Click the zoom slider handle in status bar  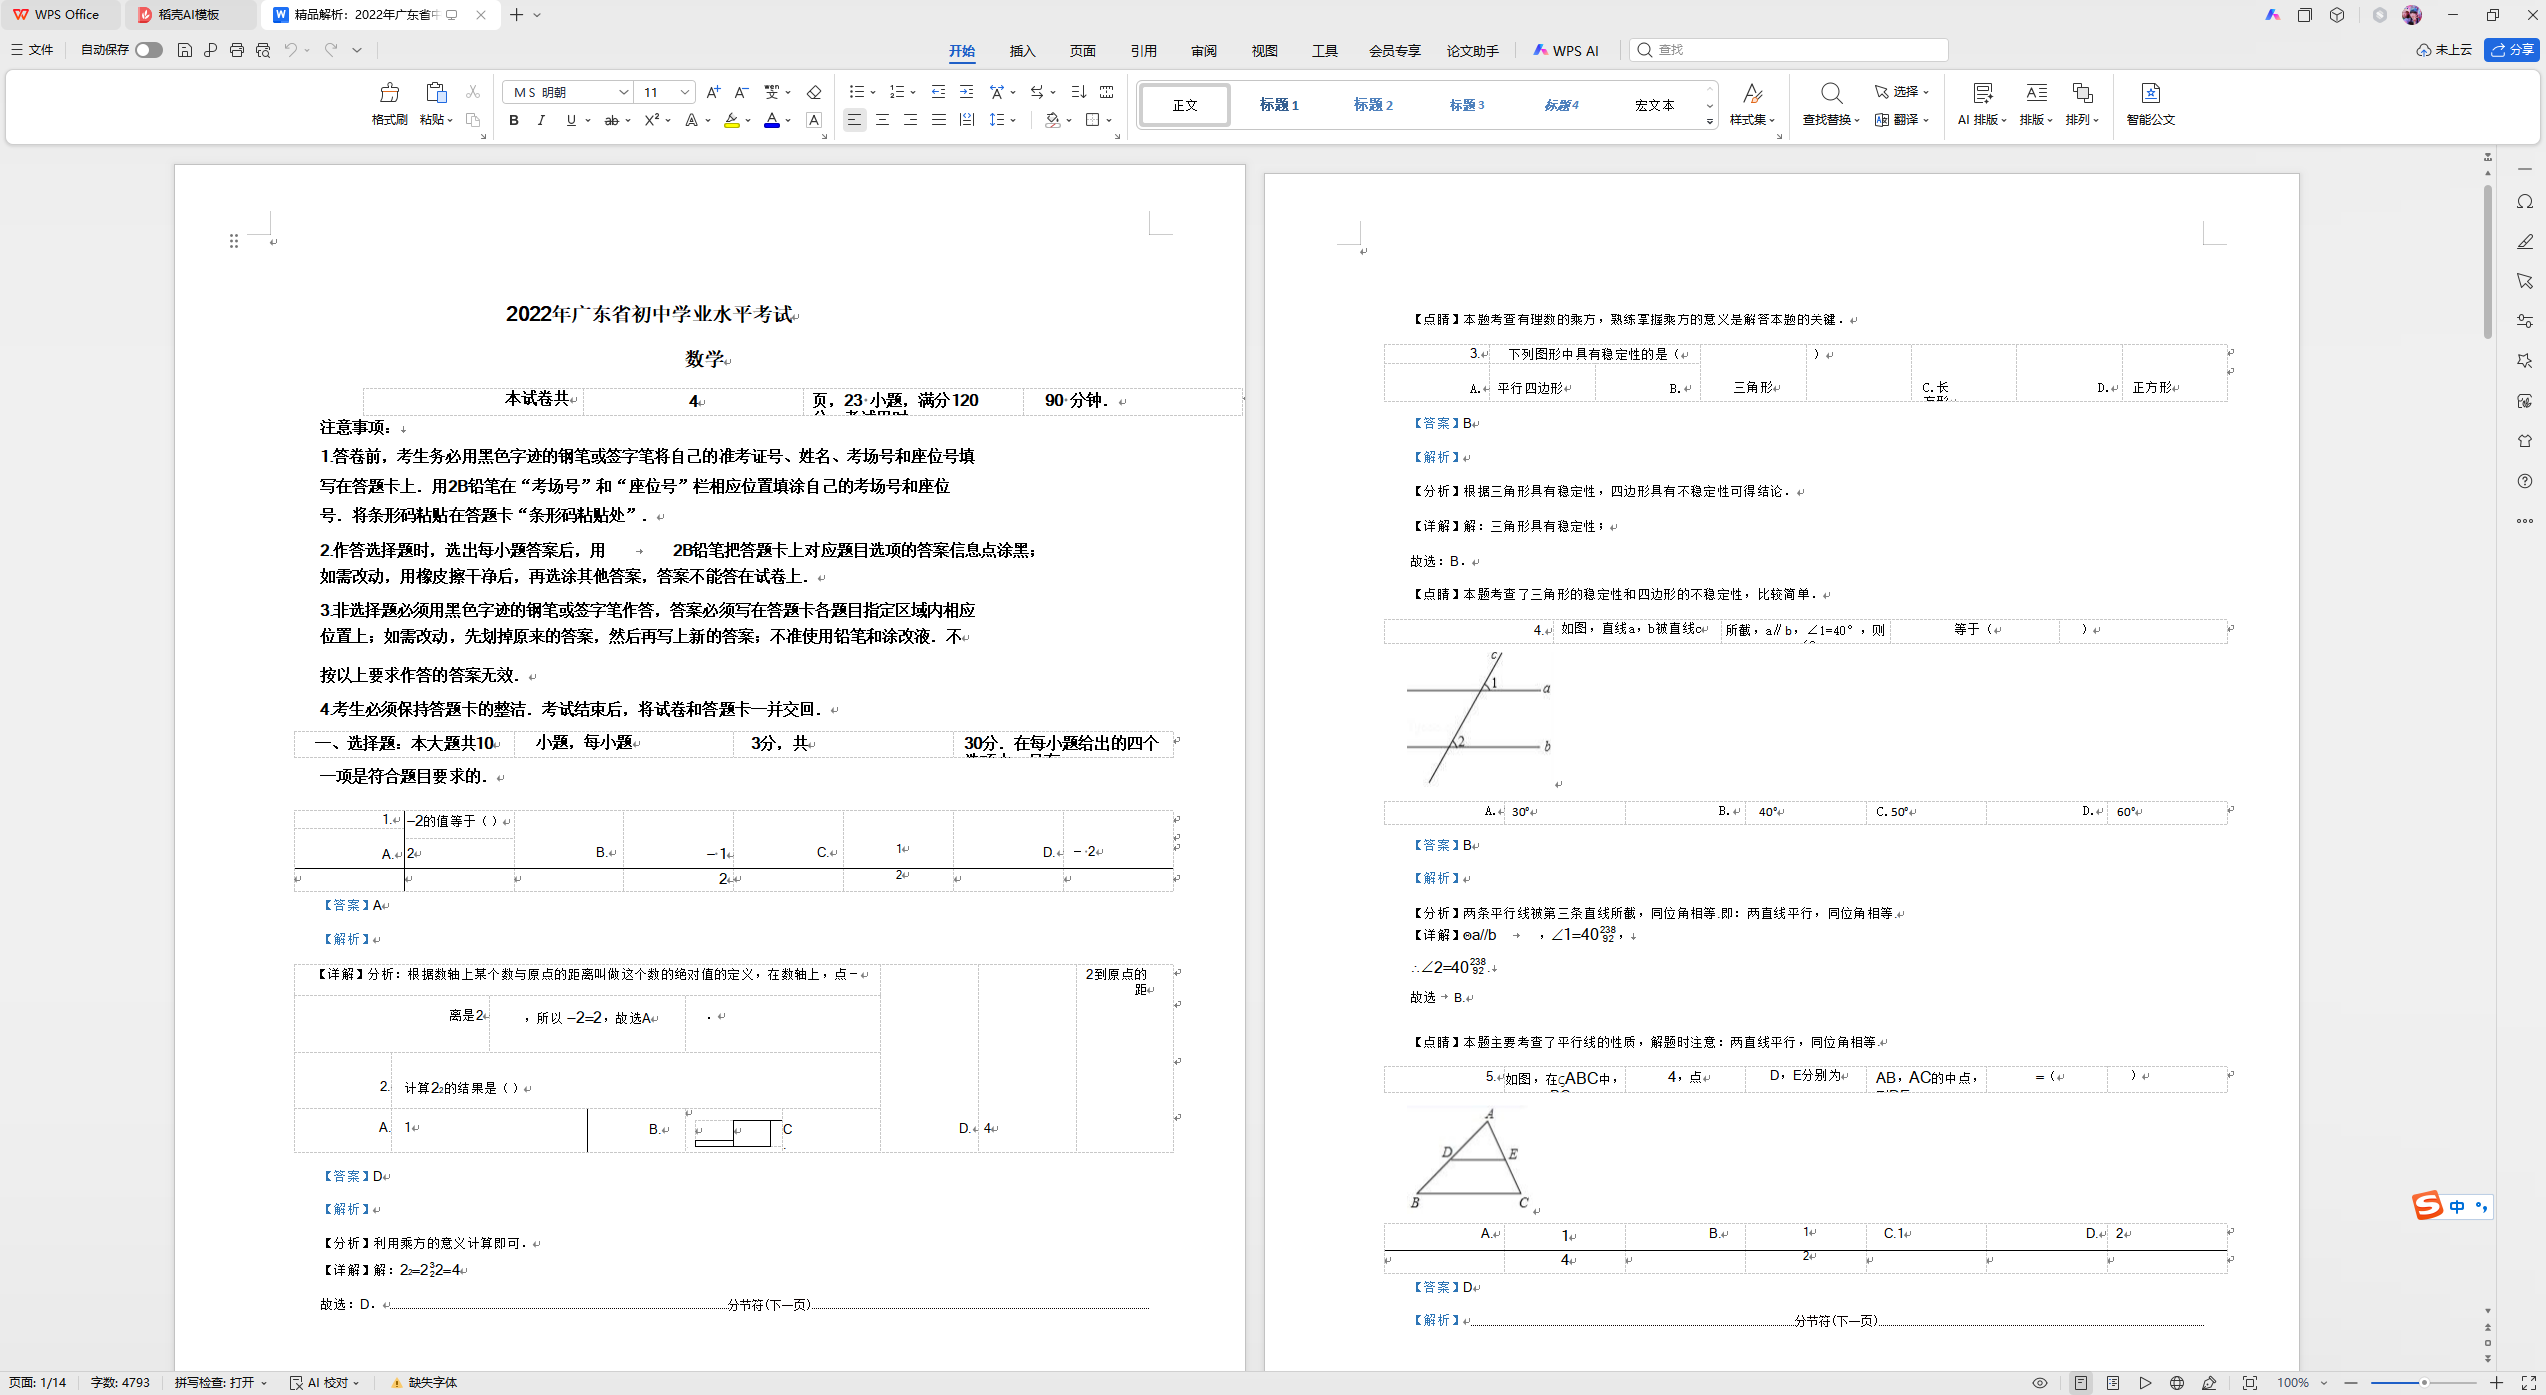point(2424,1383)
